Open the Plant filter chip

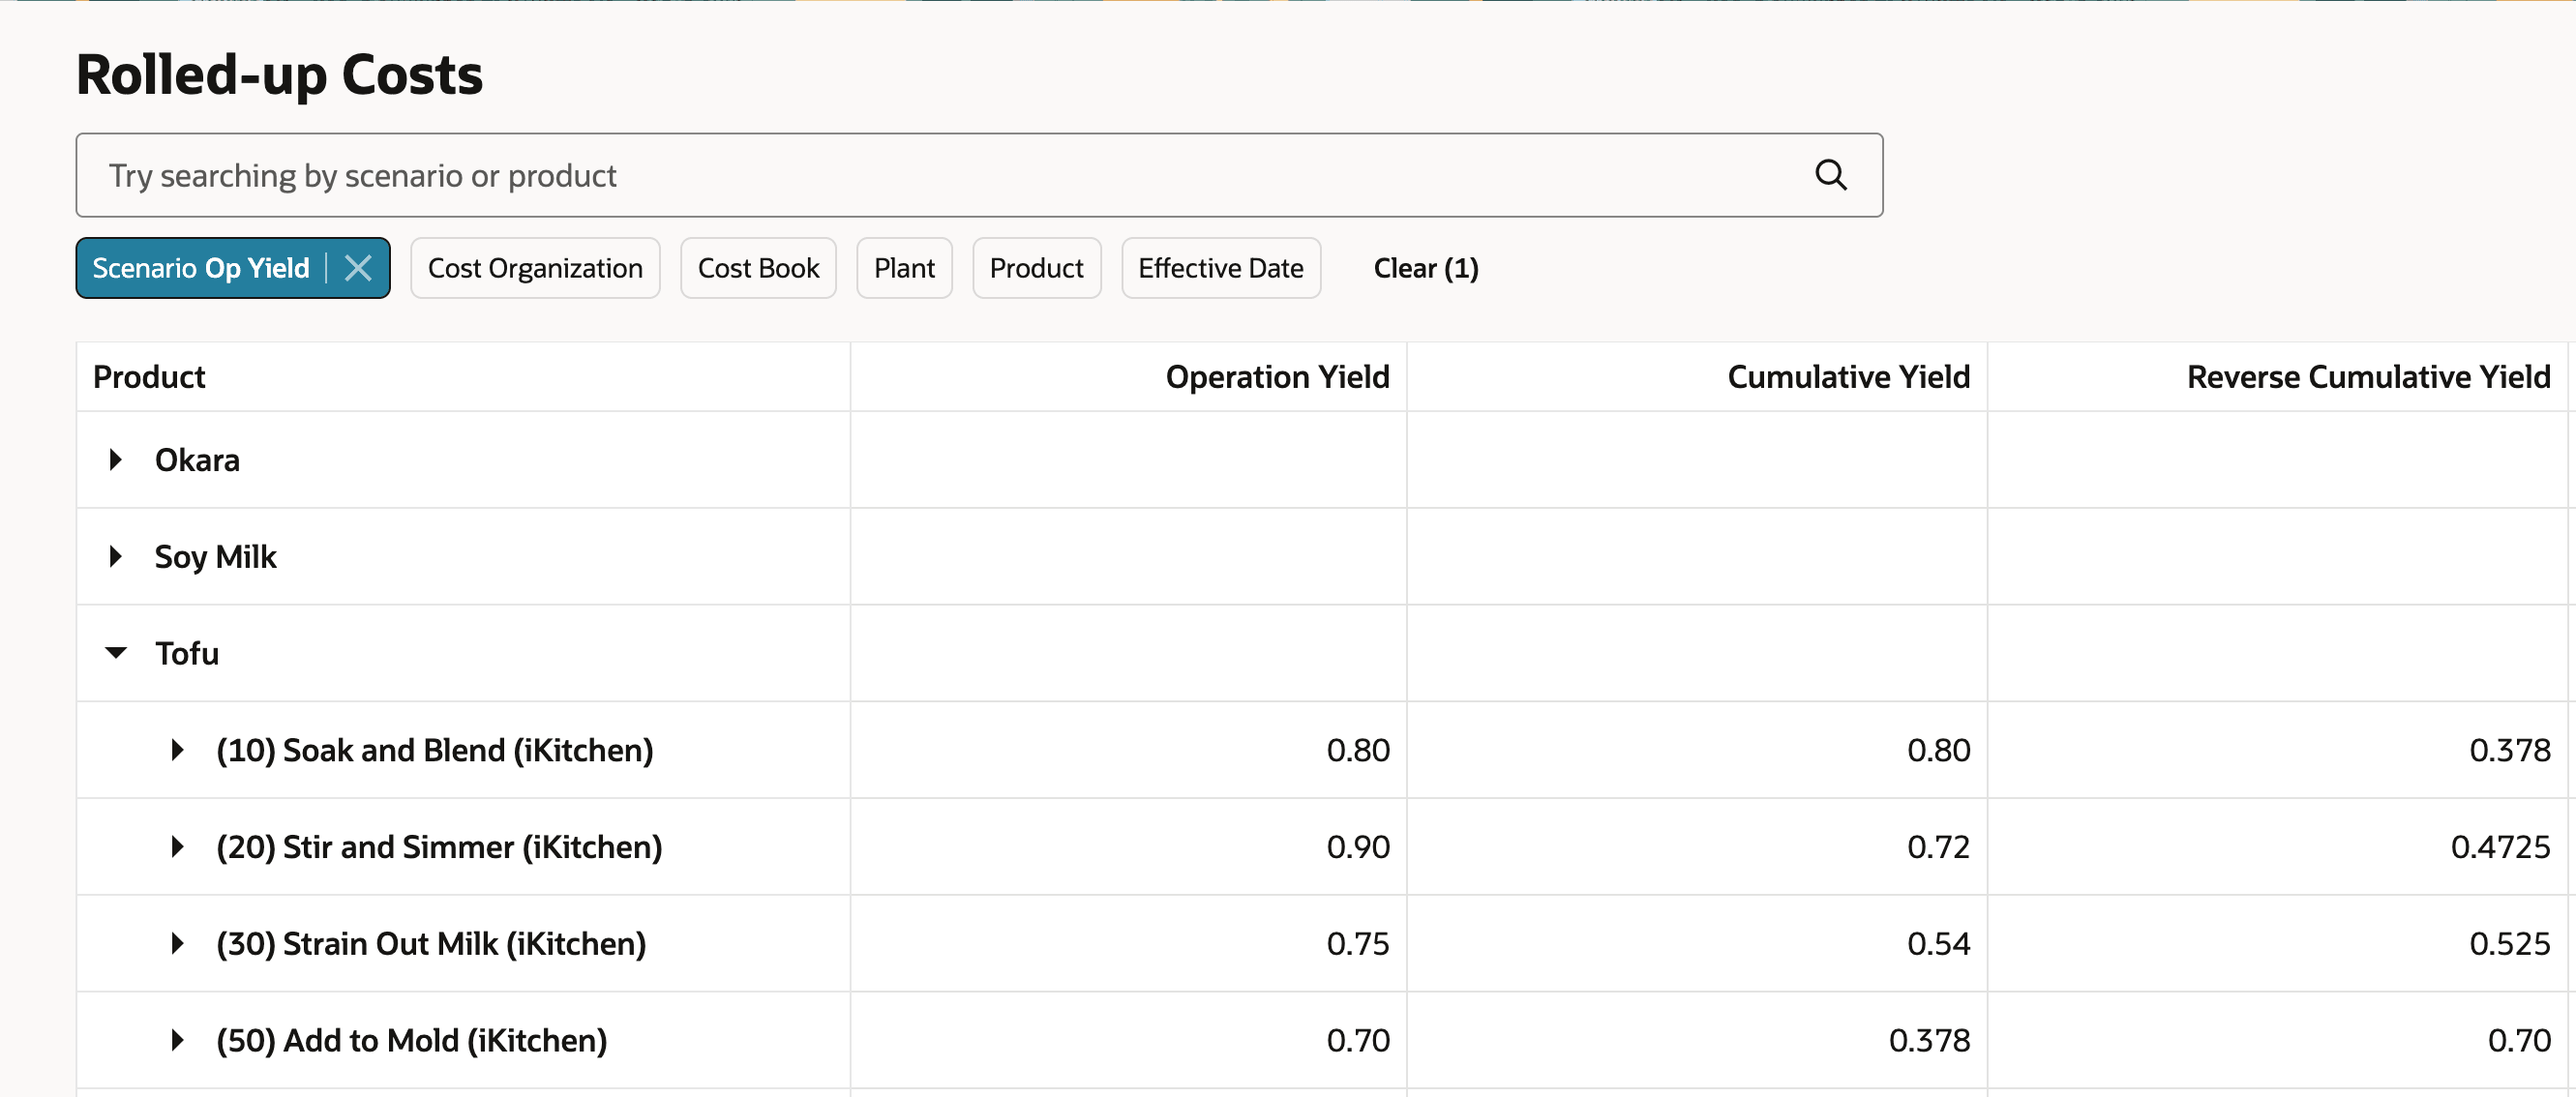[904, 268]
